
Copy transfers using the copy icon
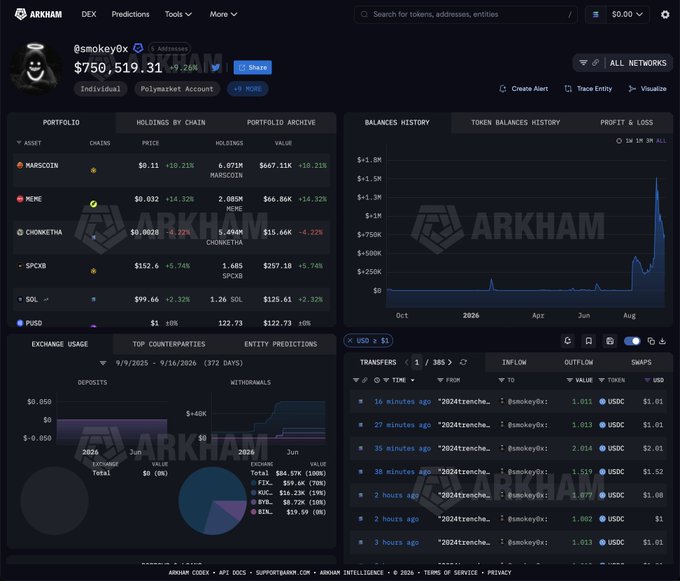[651, 341]
